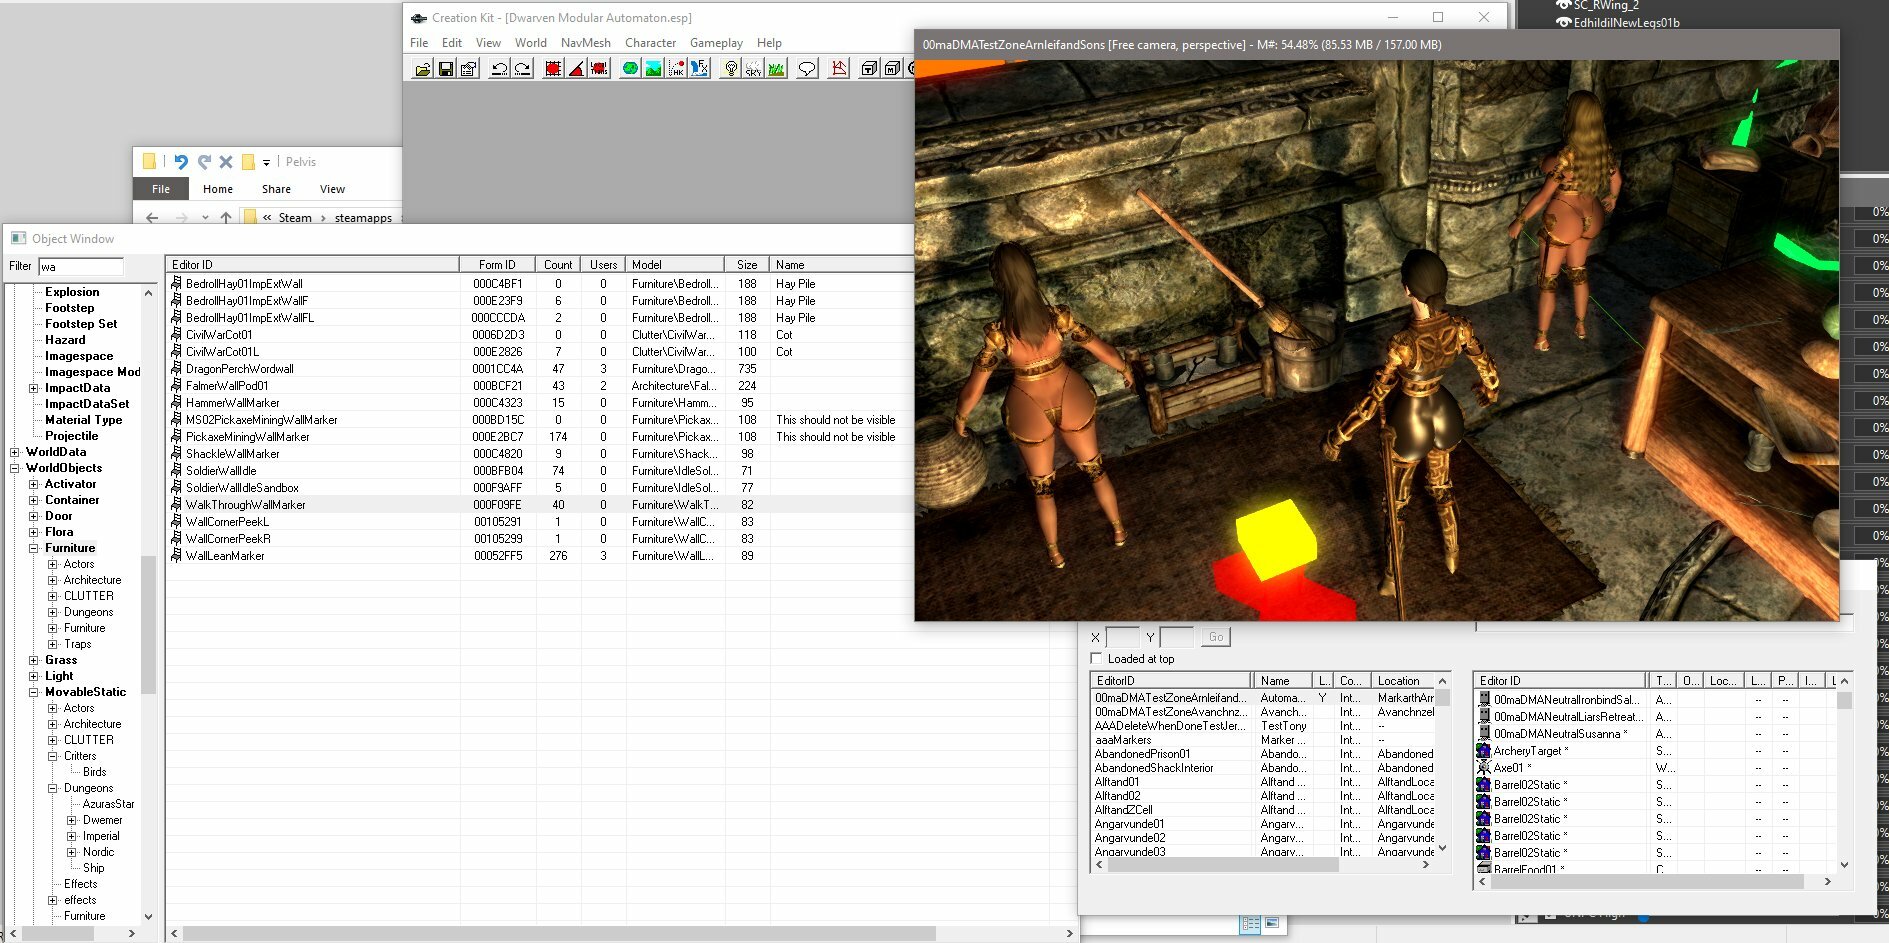Viewport: 1889px width, 943px height.
Task: Click the cube icon marked T
Action: click(870, 68)
